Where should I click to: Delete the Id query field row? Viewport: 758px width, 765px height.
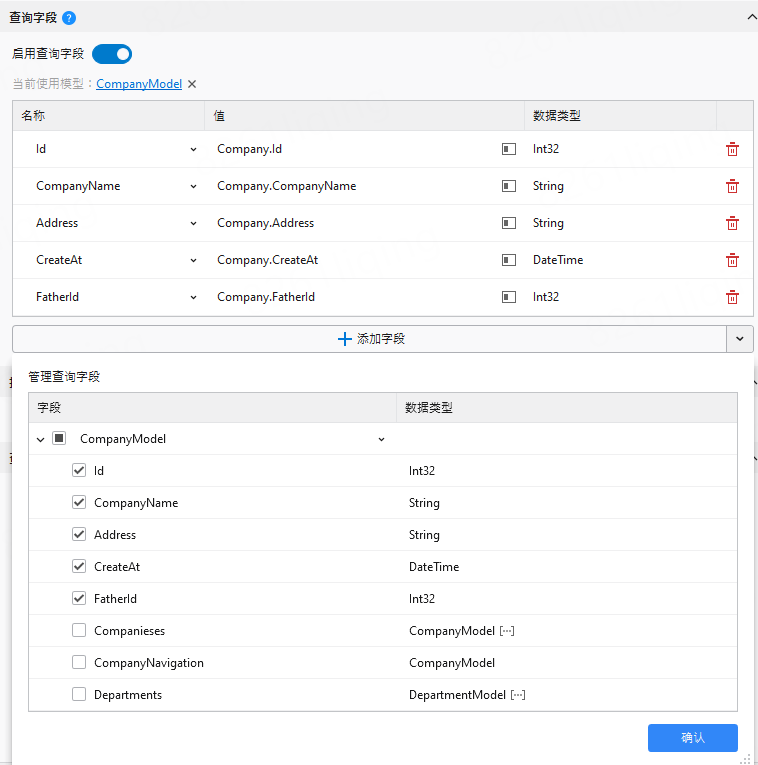pyautogui.click(x=732, y=149)
